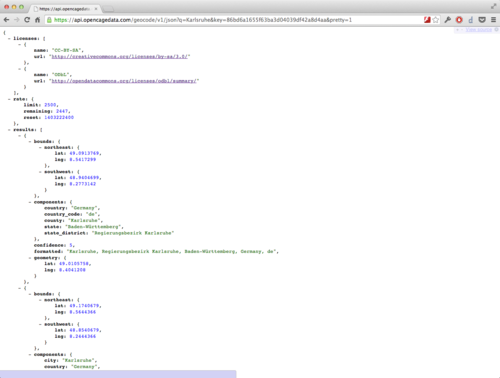
Task: Open a new tab with the new-tab button
Action: pyautogui.click(x=108, y=9)
